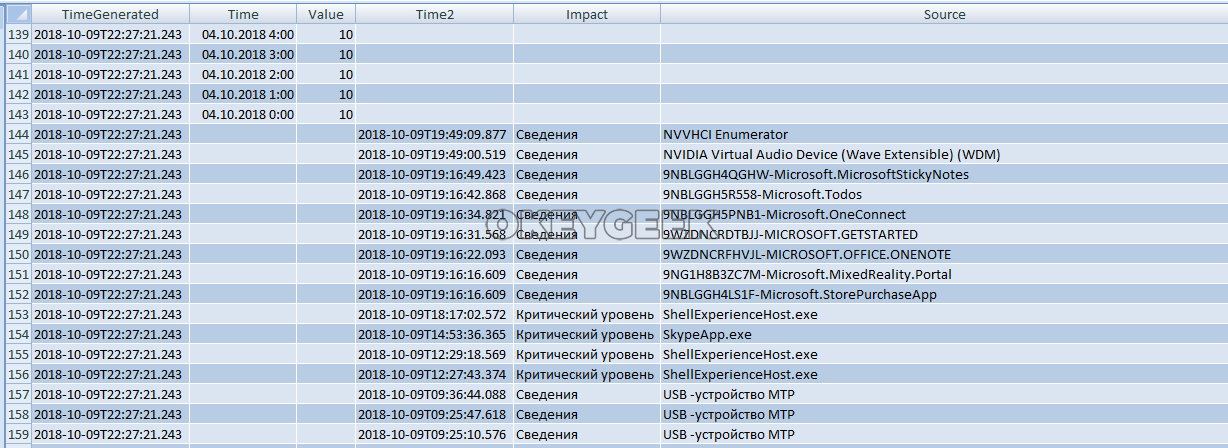Click the NVVHCI Enumerator source cell
The height and width of the screenshot is (448, 1228).
coord(725,134)
